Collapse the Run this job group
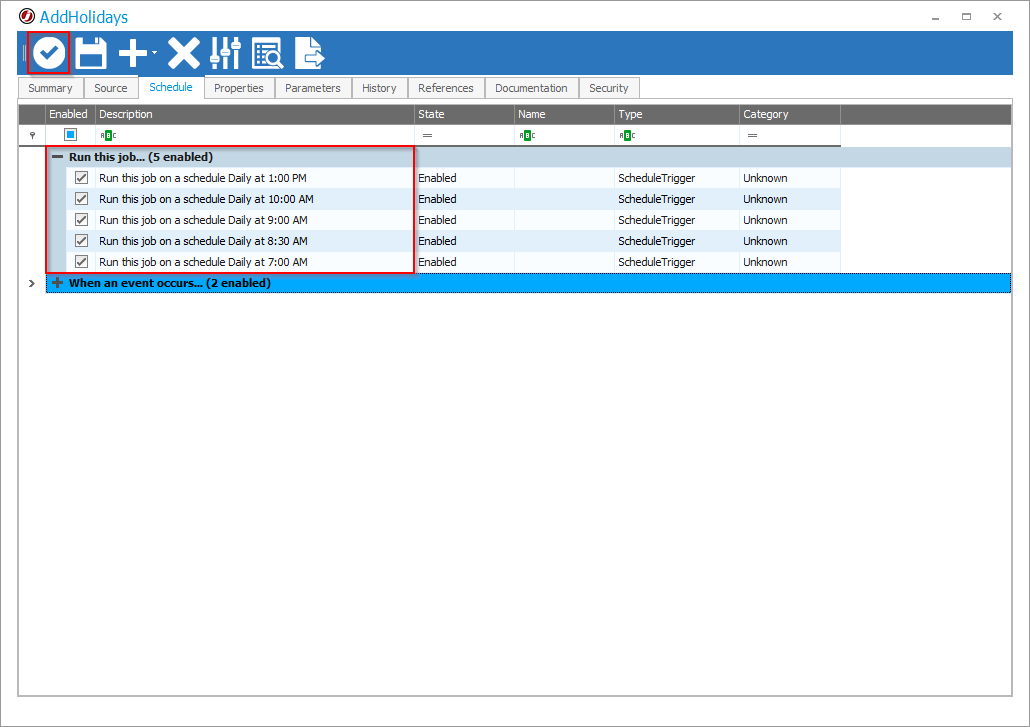The width and height of the screenshot is (1030, 727). pyautogui.click(x=60, y=156)
